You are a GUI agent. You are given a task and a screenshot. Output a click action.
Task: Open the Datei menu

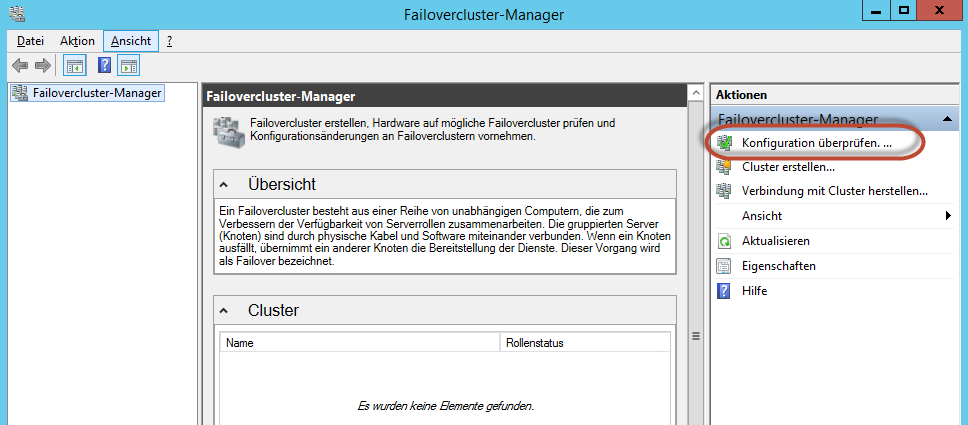coord(30,41)
